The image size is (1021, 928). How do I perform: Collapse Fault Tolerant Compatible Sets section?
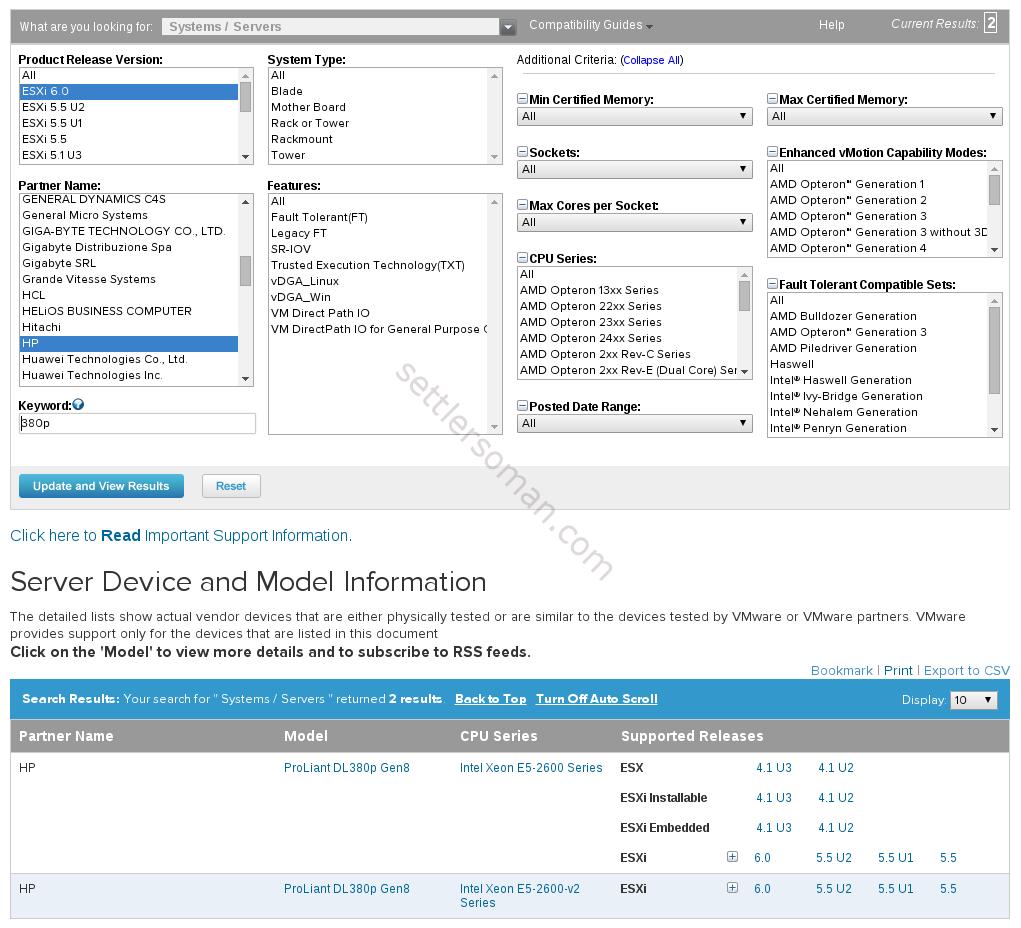click(772, 284)
